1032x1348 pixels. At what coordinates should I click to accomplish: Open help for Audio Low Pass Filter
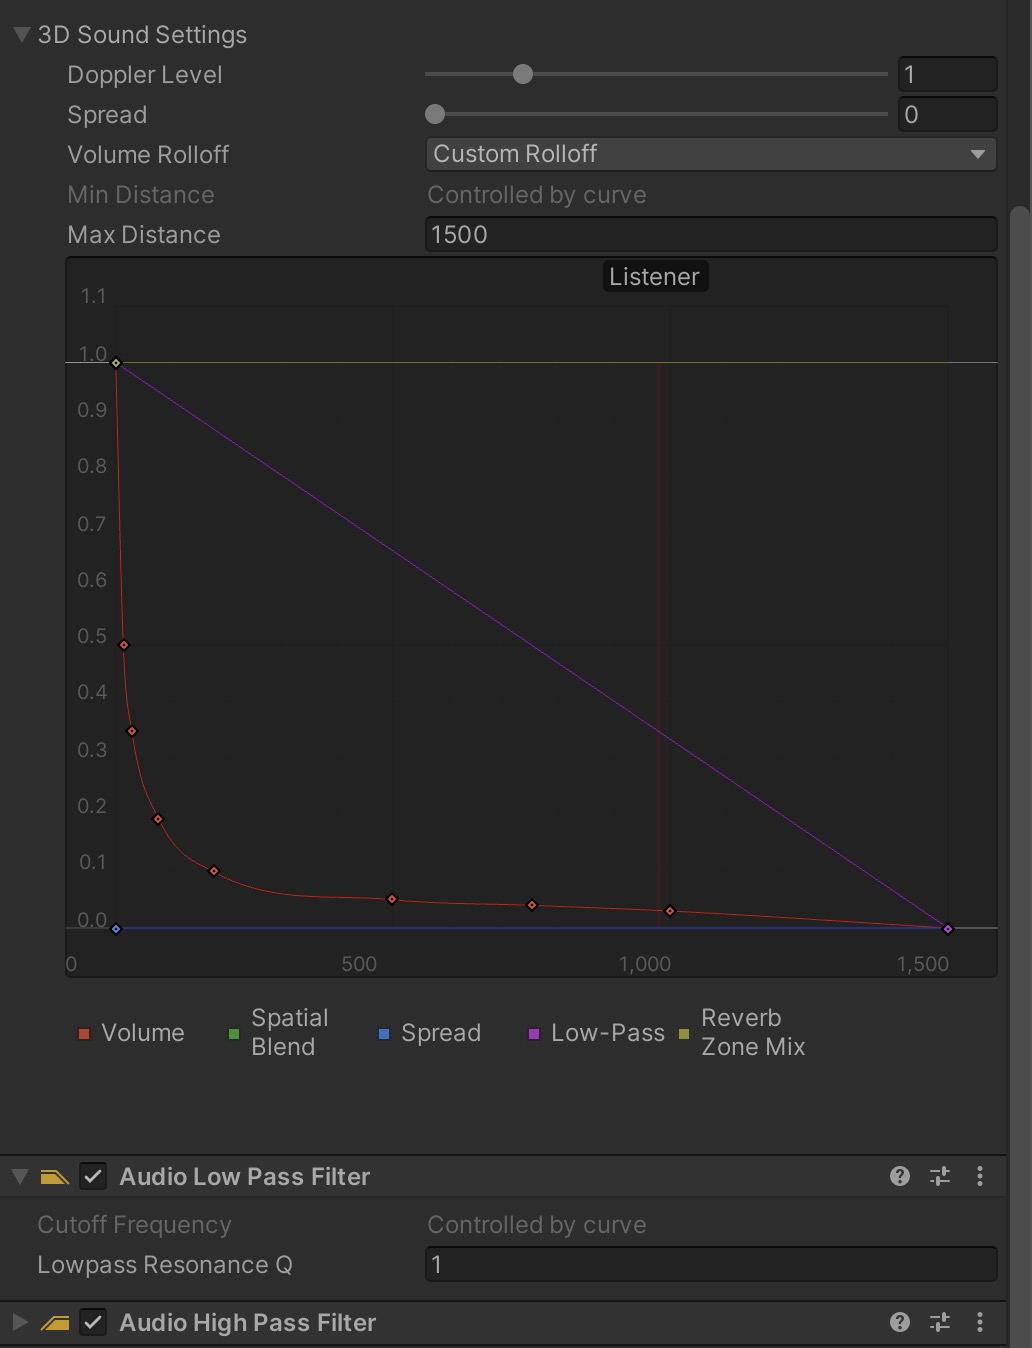coord(899,1176)
